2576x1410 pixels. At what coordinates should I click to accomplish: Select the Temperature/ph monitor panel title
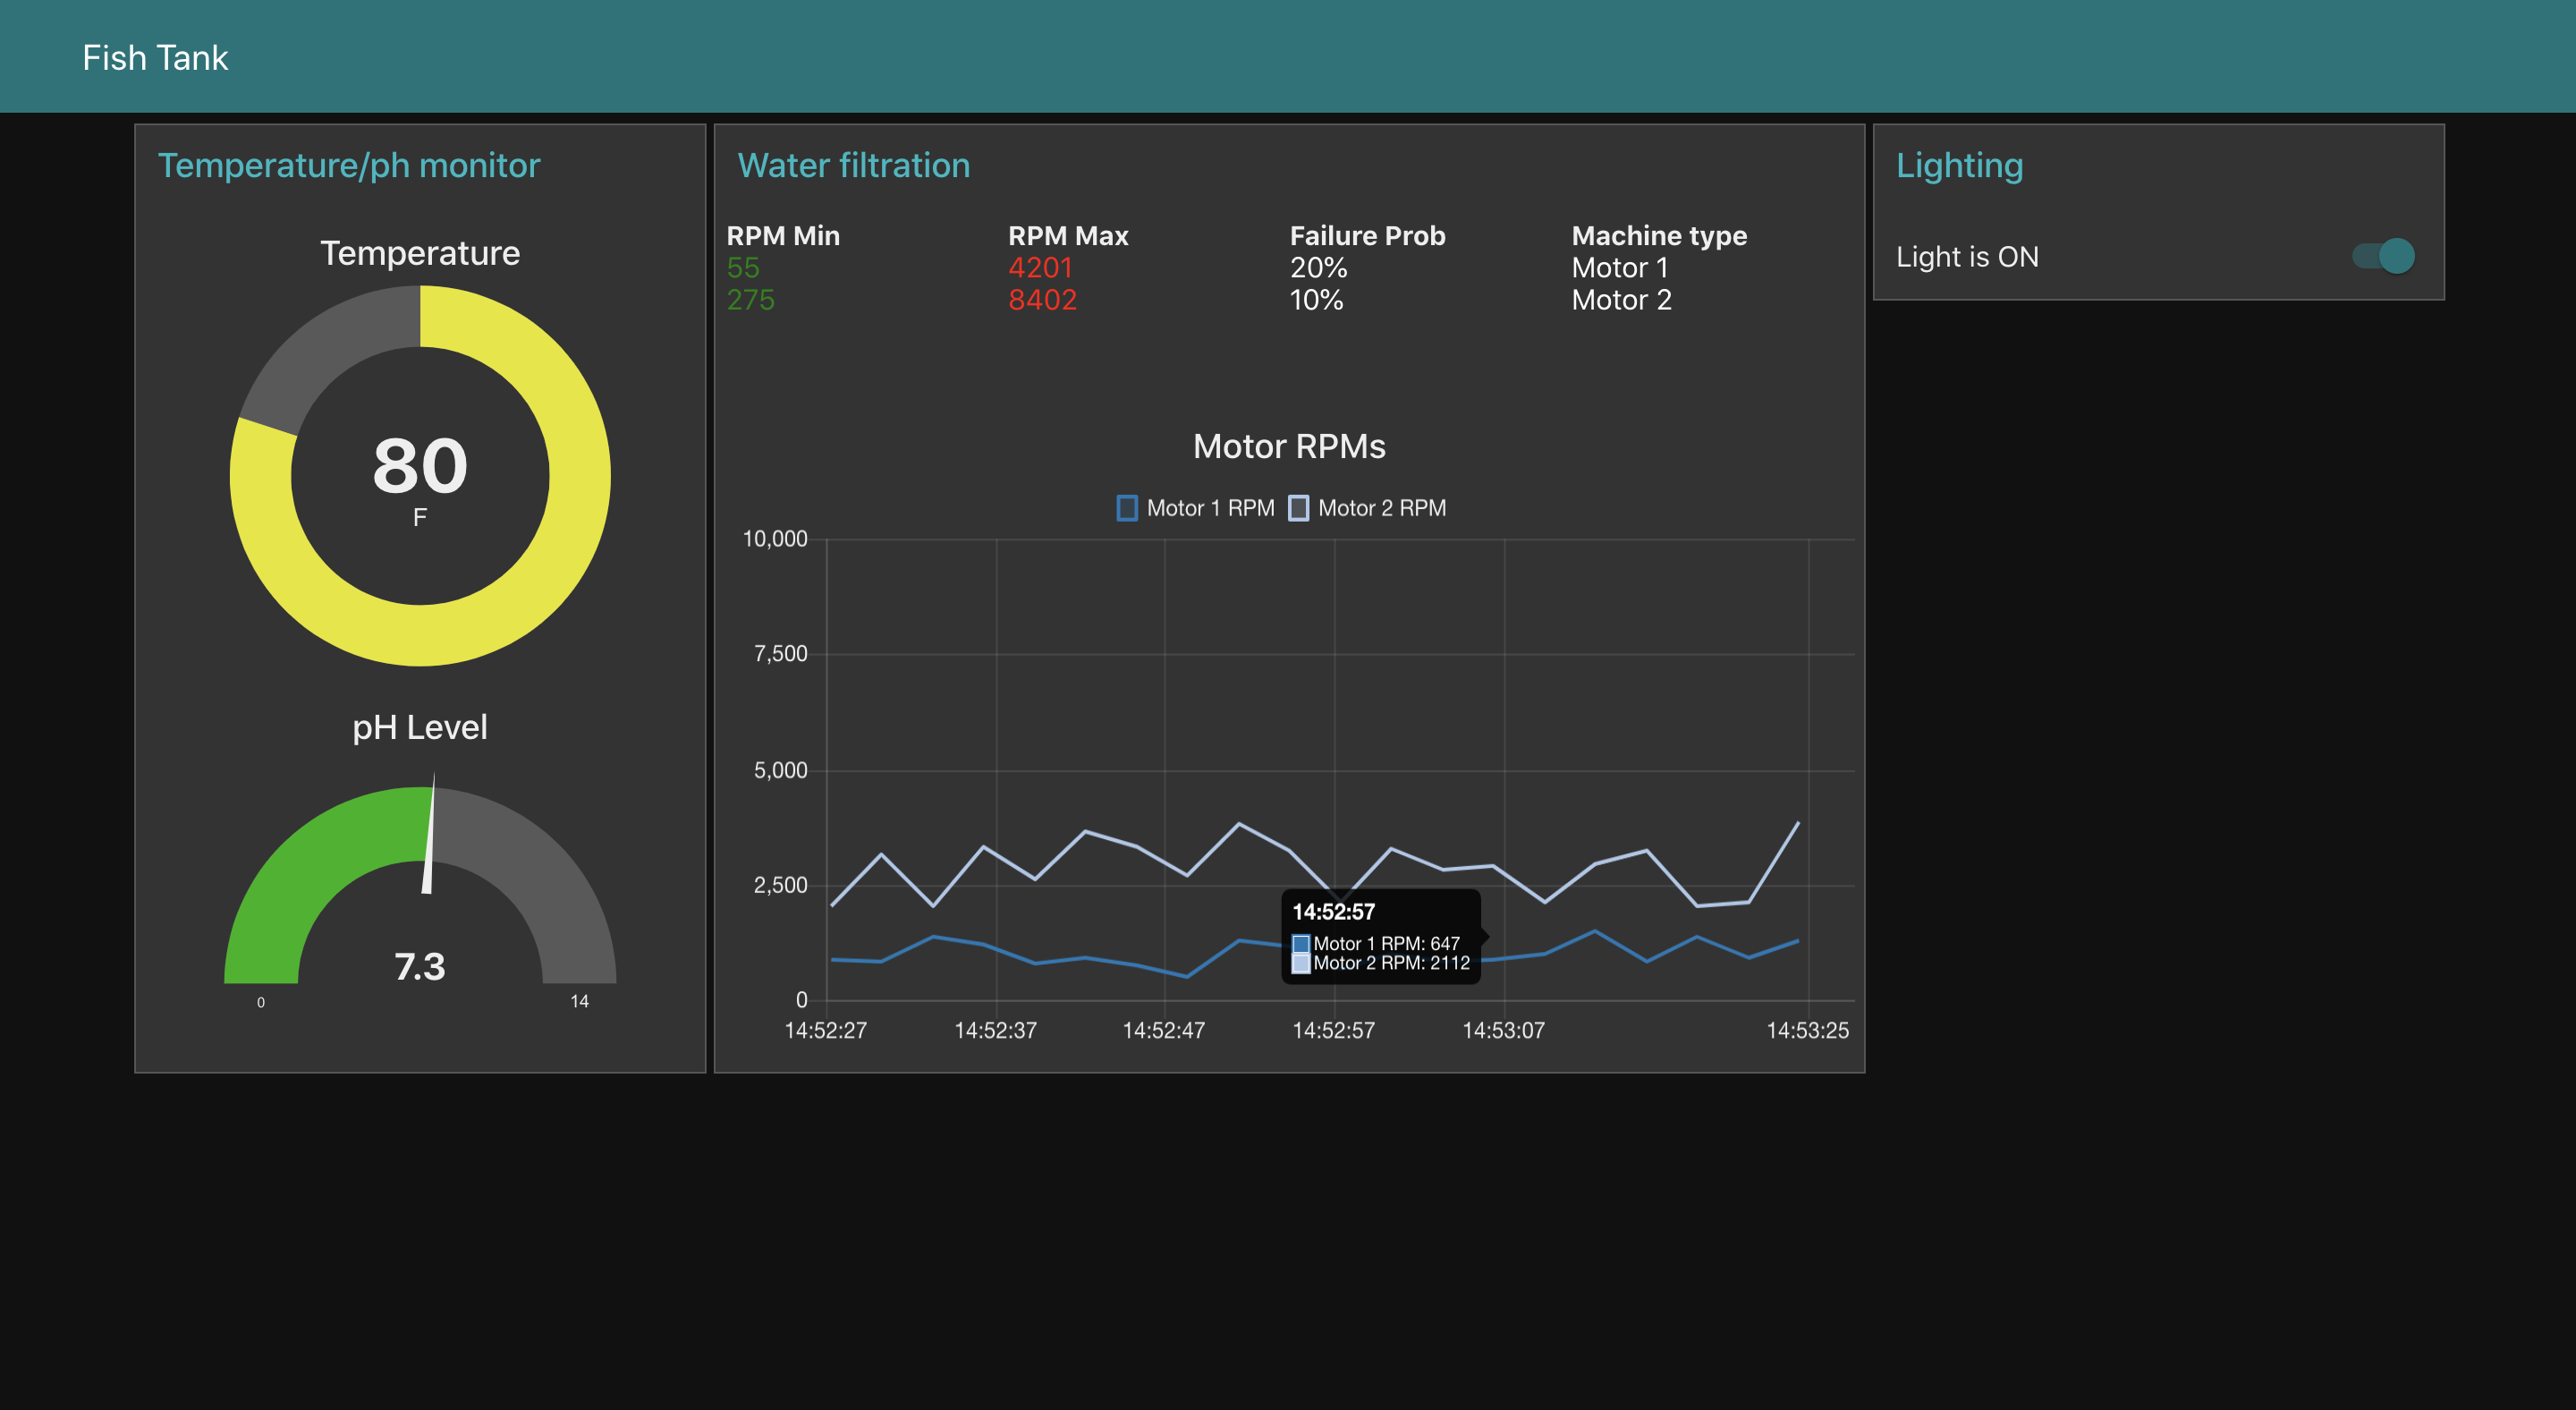(x=349, y=165)
